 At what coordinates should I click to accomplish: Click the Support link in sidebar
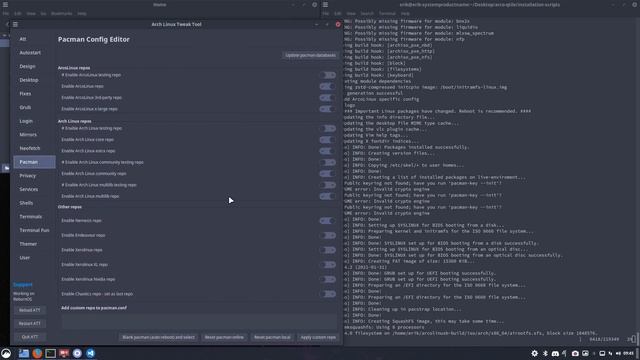tap(22, 285)
